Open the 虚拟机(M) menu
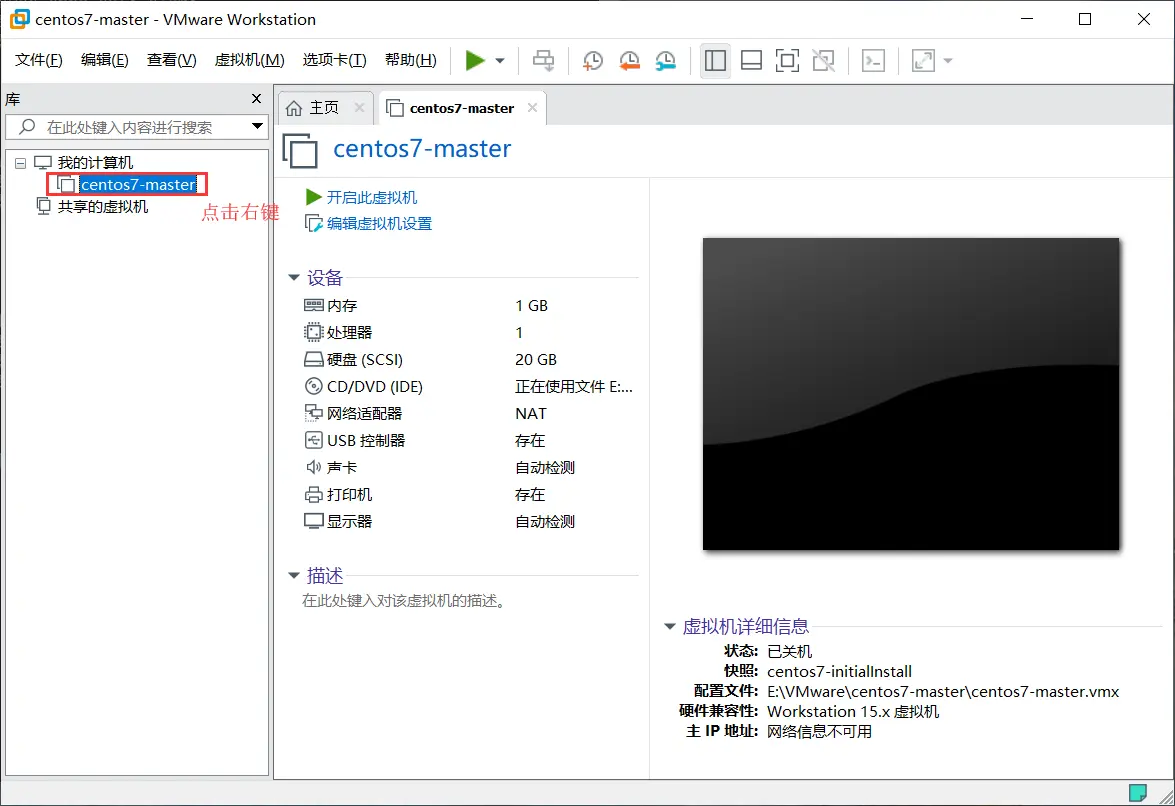Image resolution: width=1175 pixels, height=806 pixels. point(250,60)
